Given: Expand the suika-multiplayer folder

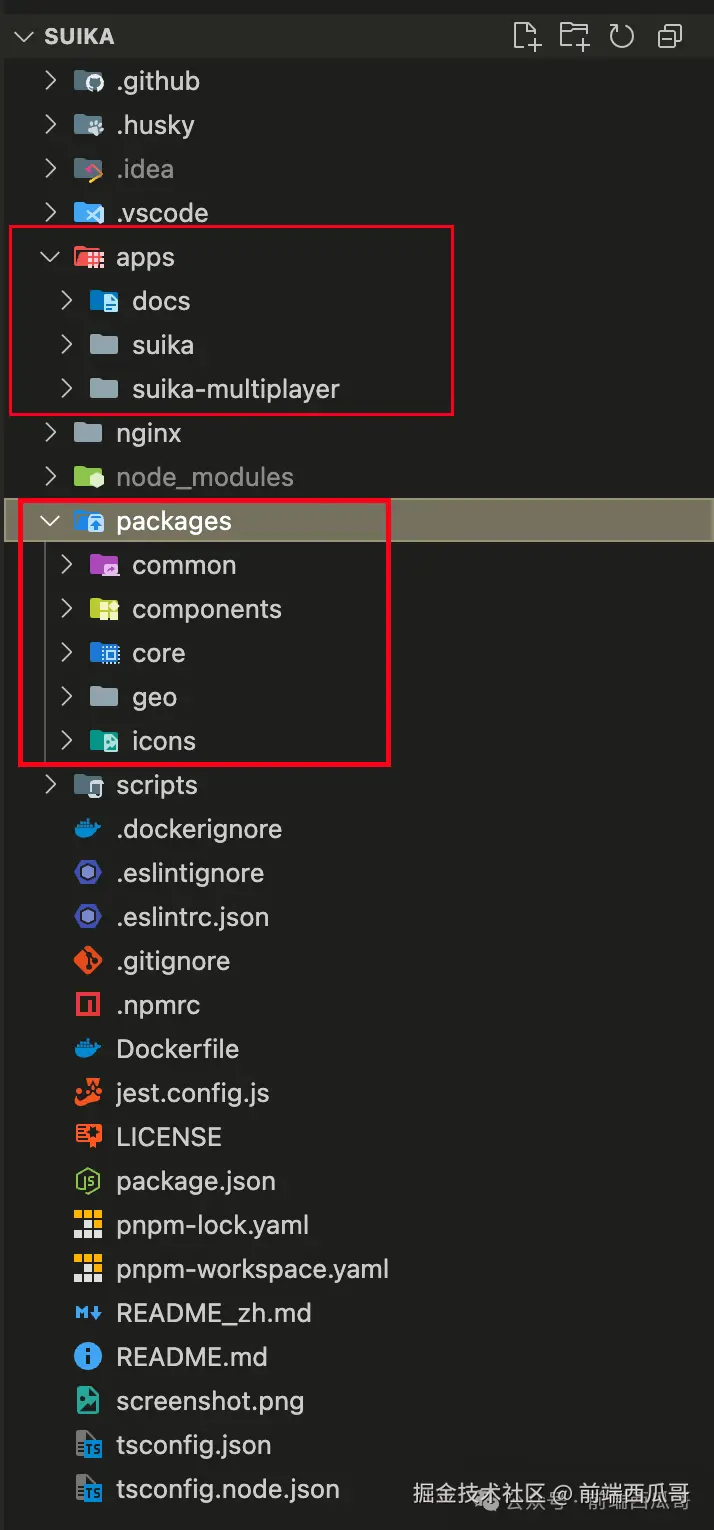Looking at the screenshot, I should coord(66,389).
